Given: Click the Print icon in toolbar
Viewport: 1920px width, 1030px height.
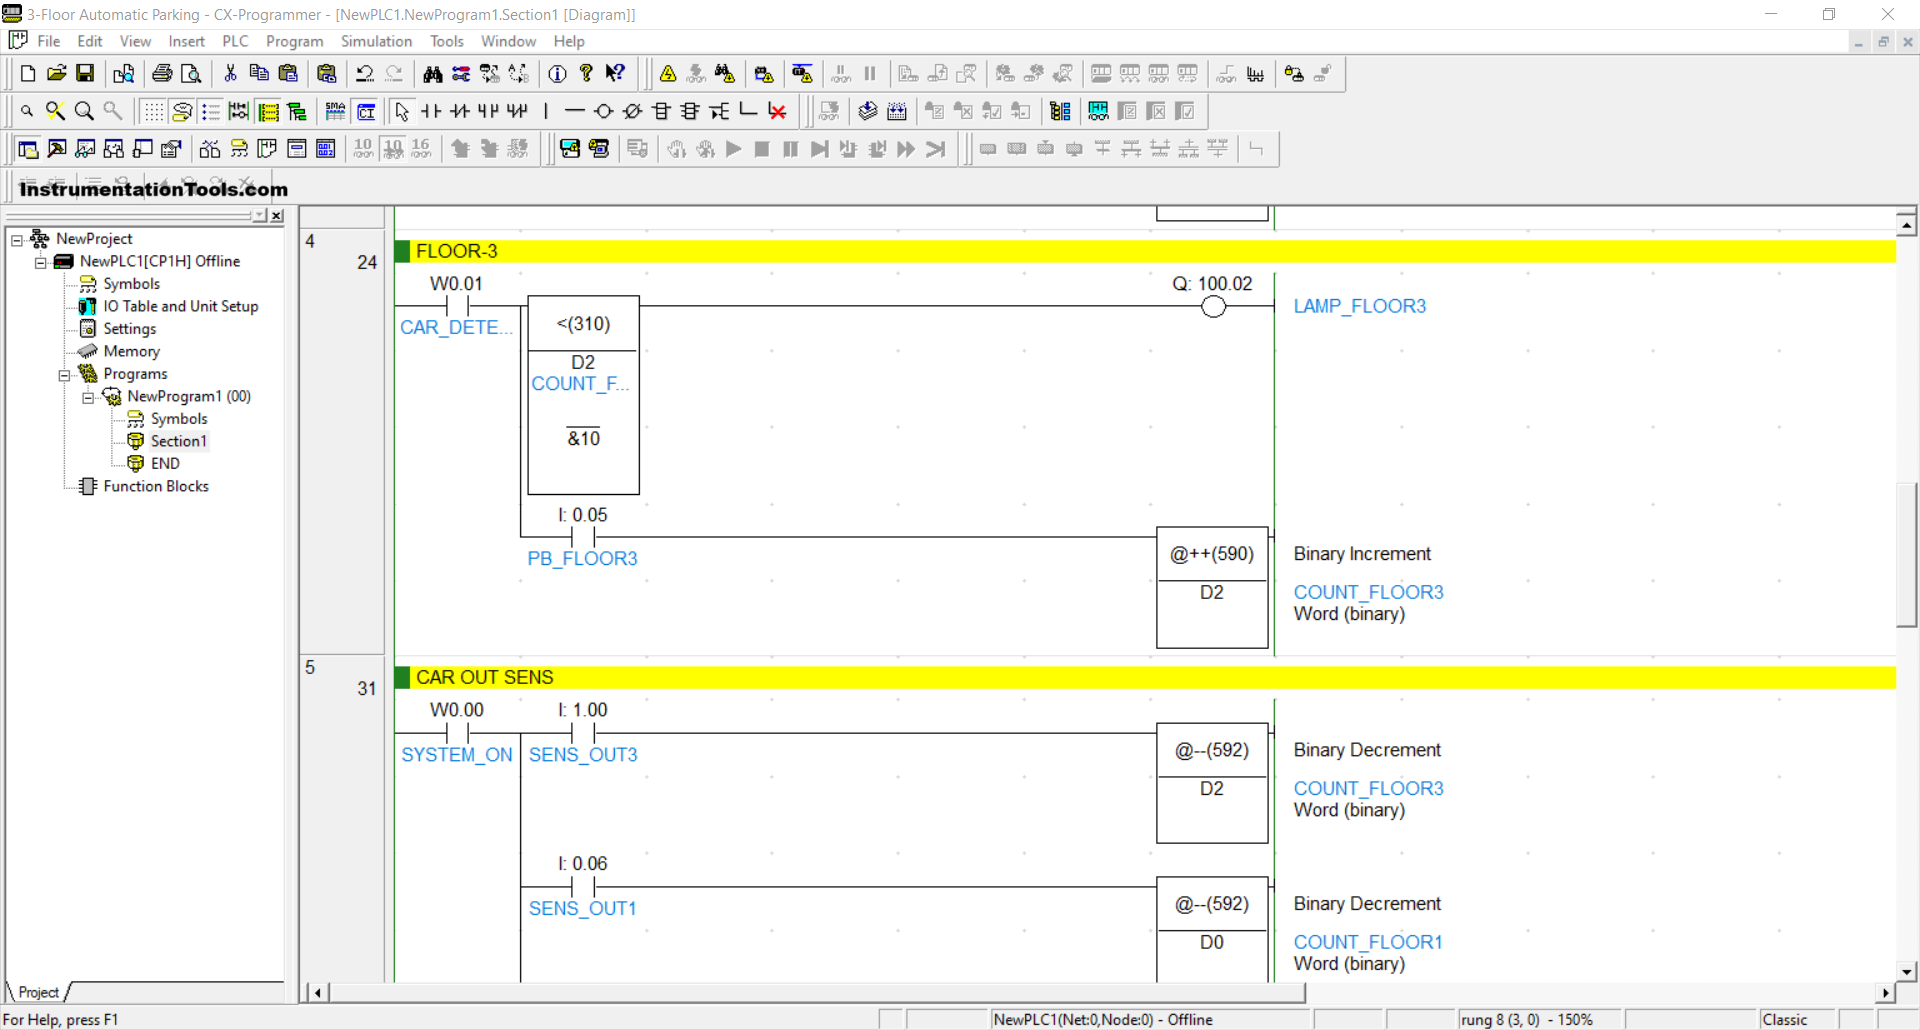Looking at the screenshot, I should 162,74.
